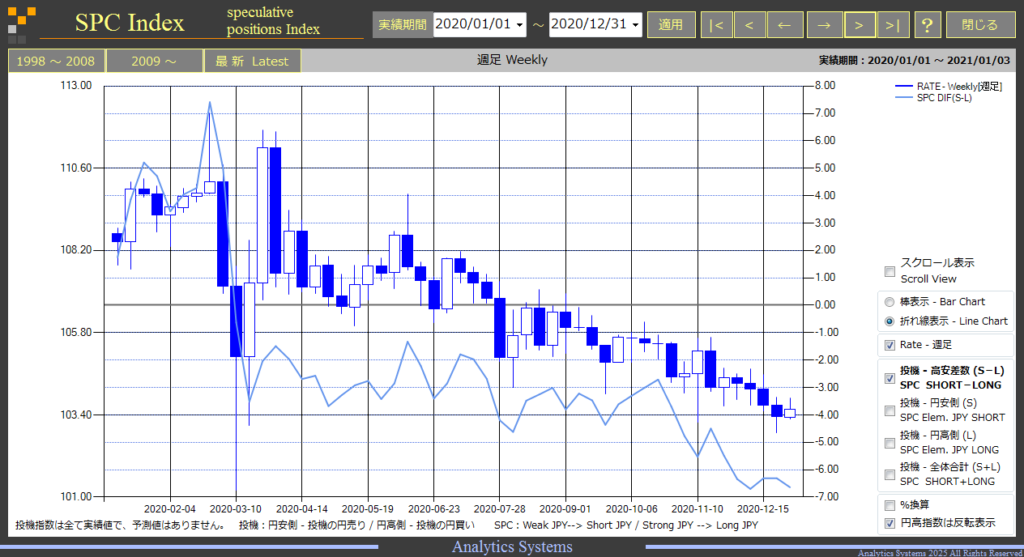Click the 実績期間 label button
Image resolution: width=1024 pixels, height=557 pixels.
click(x=402, y=25)
